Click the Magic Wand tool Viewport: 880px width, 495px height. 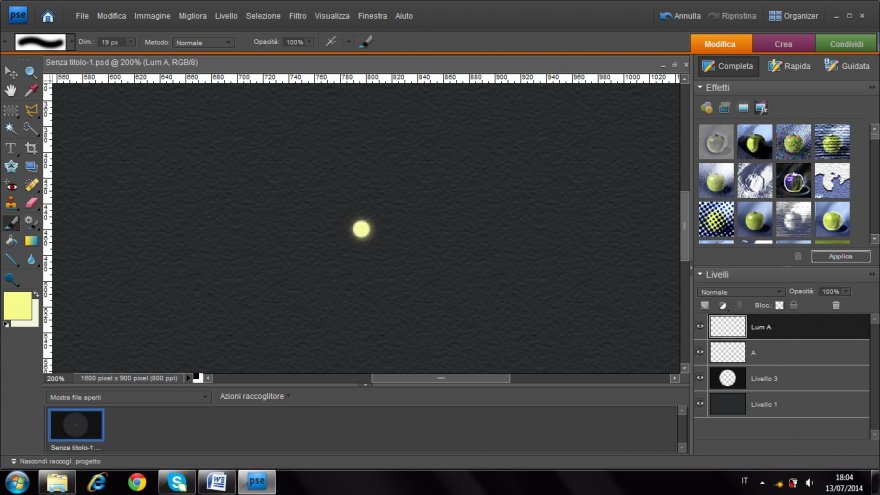tap(11, 128)
